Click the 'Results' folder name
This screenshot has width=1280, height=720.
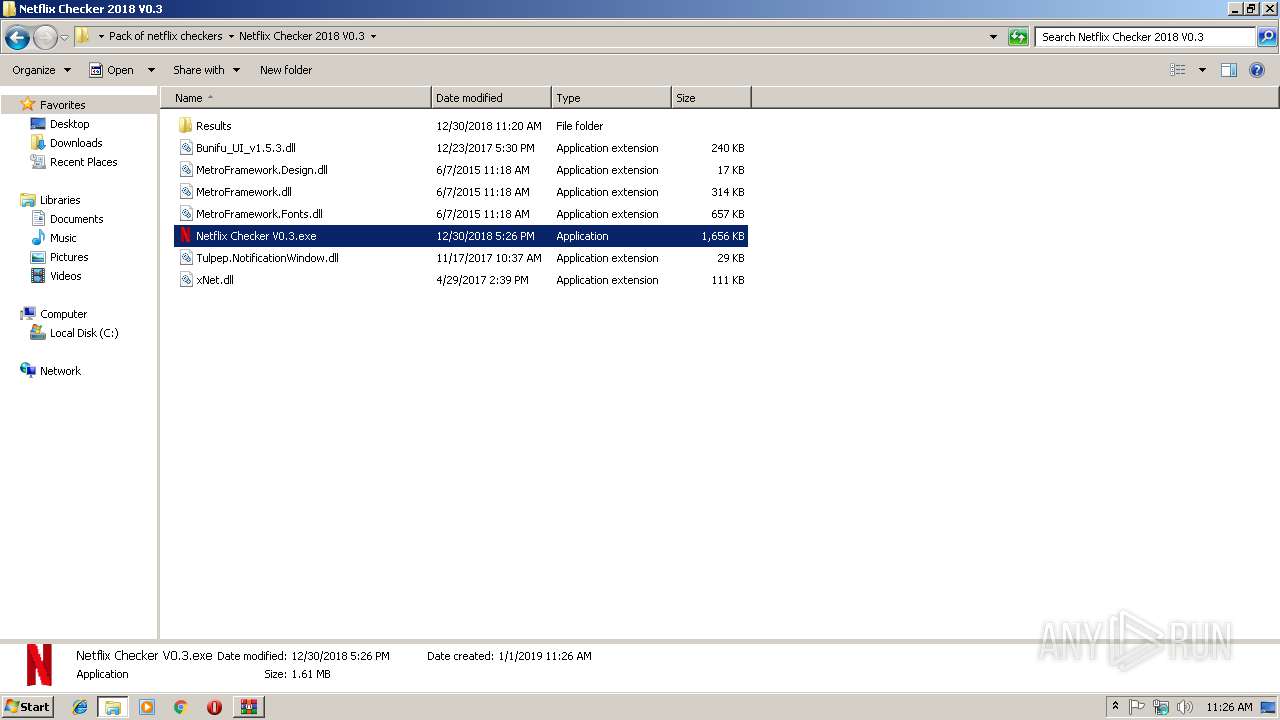click(x=213, y=126)
